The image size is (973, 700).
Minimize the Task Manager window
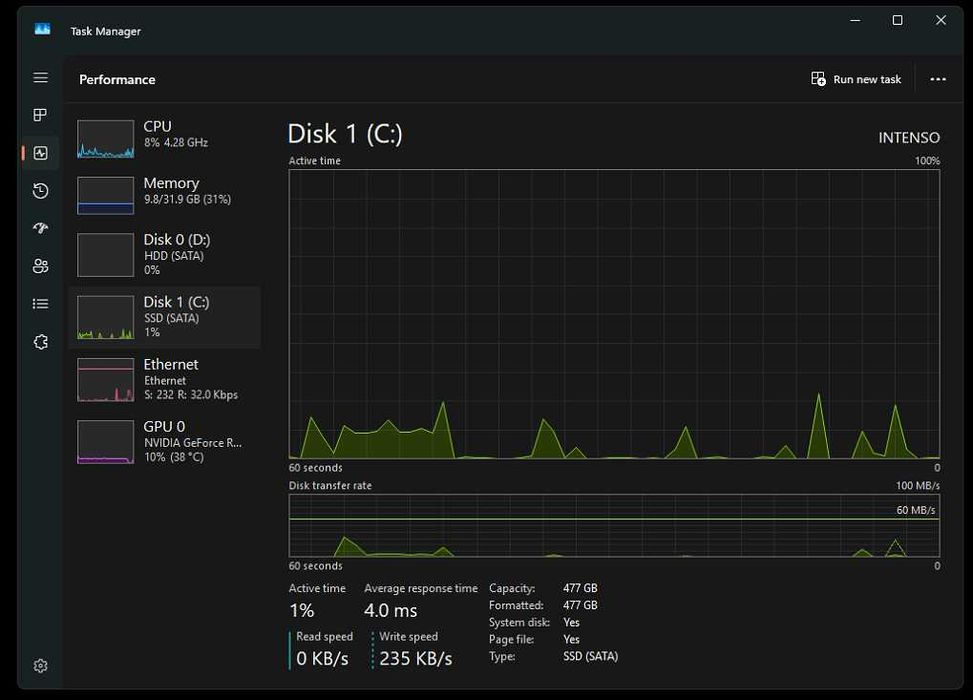(x=855, y=20)
